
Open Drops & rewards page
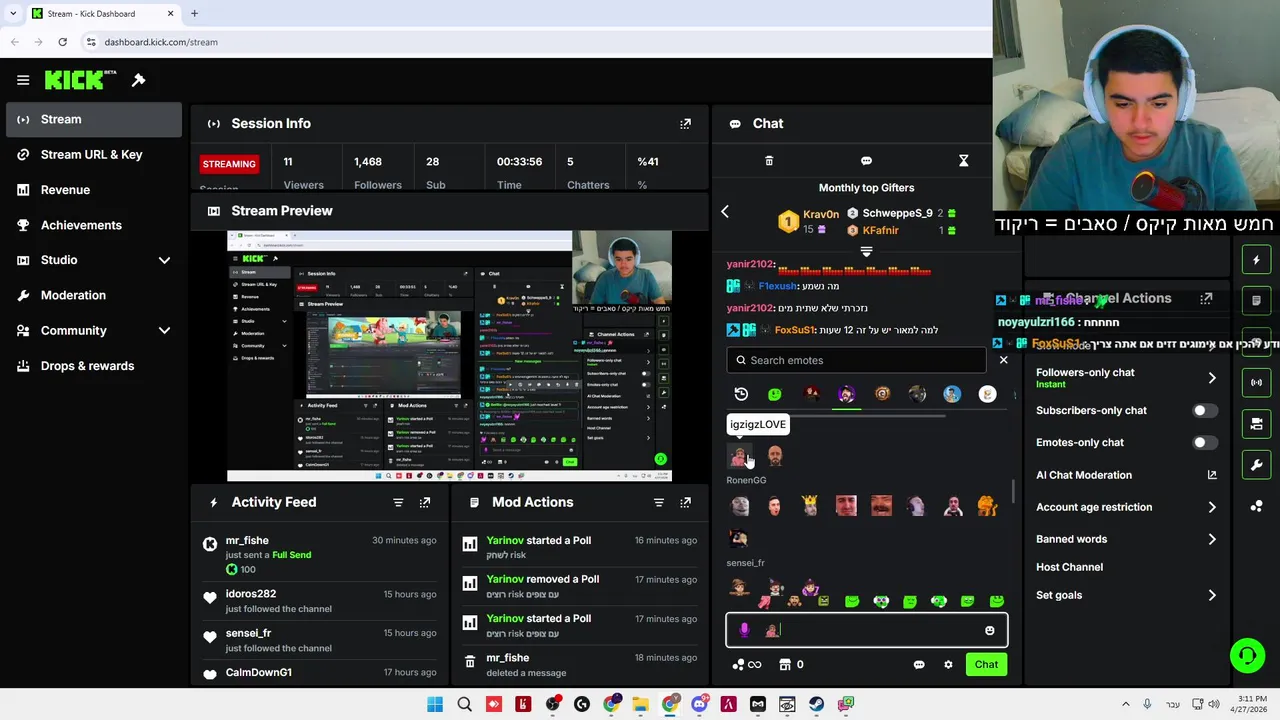(x=95, y=366)
